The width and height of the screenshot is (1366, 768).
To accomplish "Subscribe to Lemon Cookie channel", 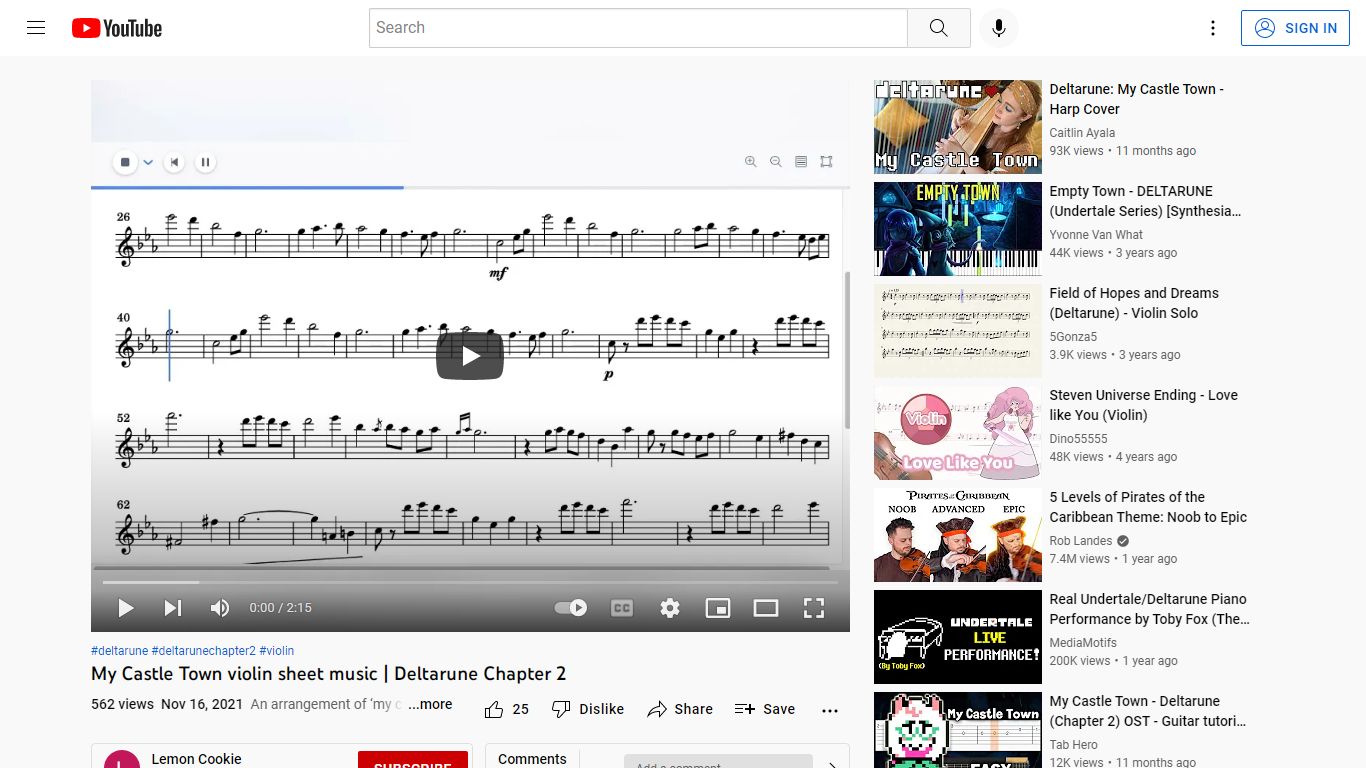I will click(413, 760).
